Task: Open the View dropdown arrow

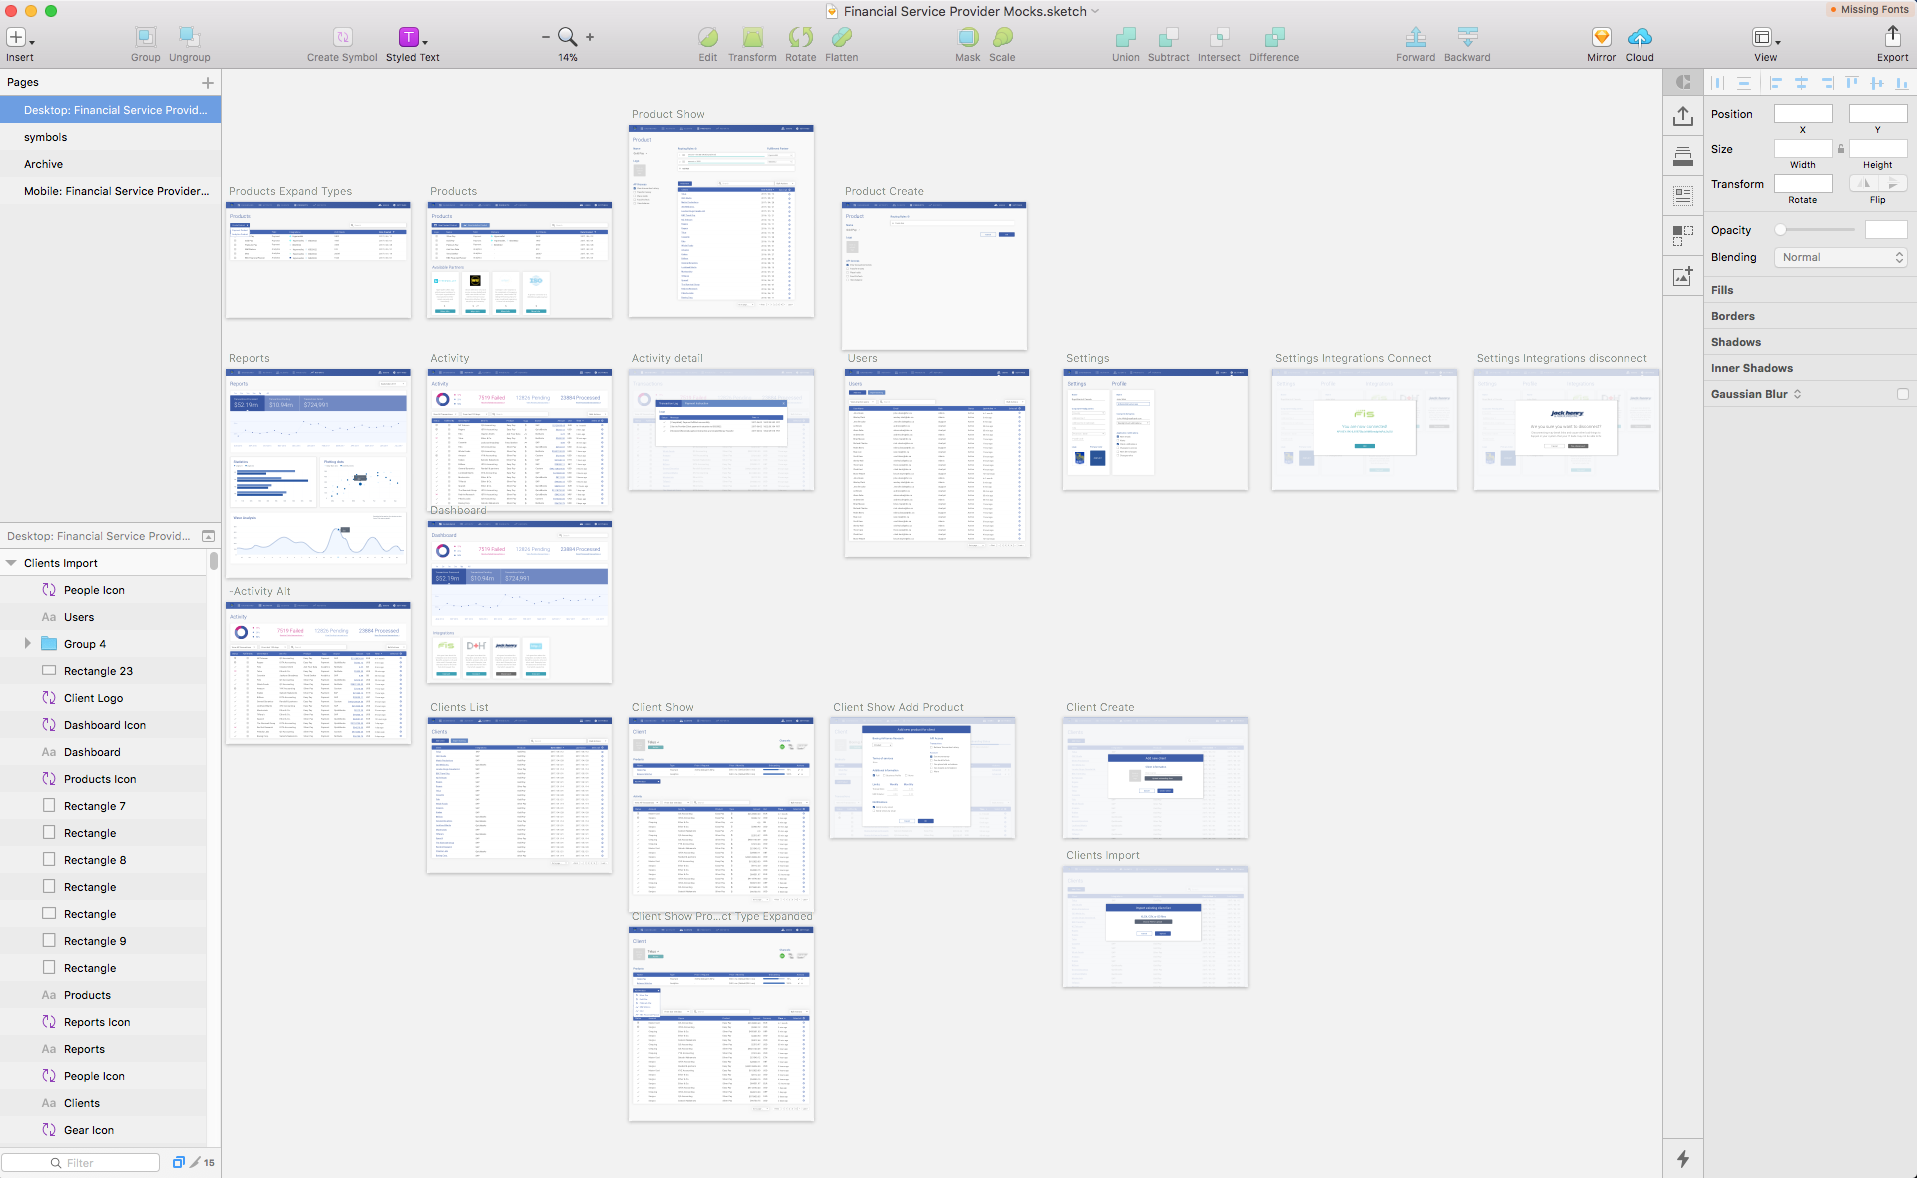Action: tap(1777, 43)
